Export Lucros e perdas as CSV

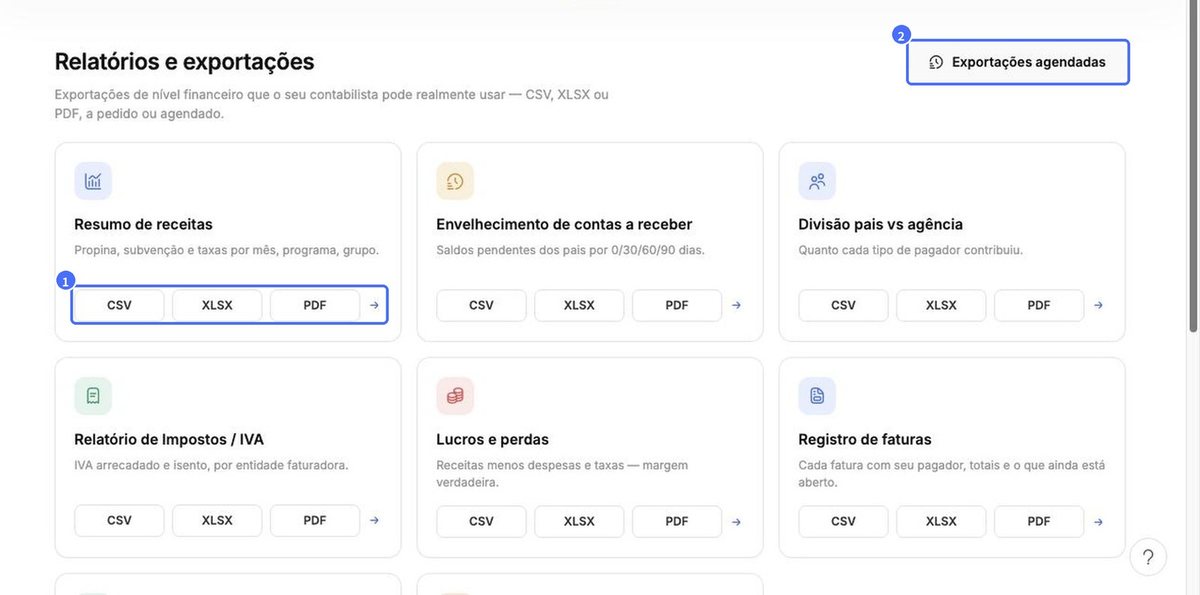(x=481, y=521)
